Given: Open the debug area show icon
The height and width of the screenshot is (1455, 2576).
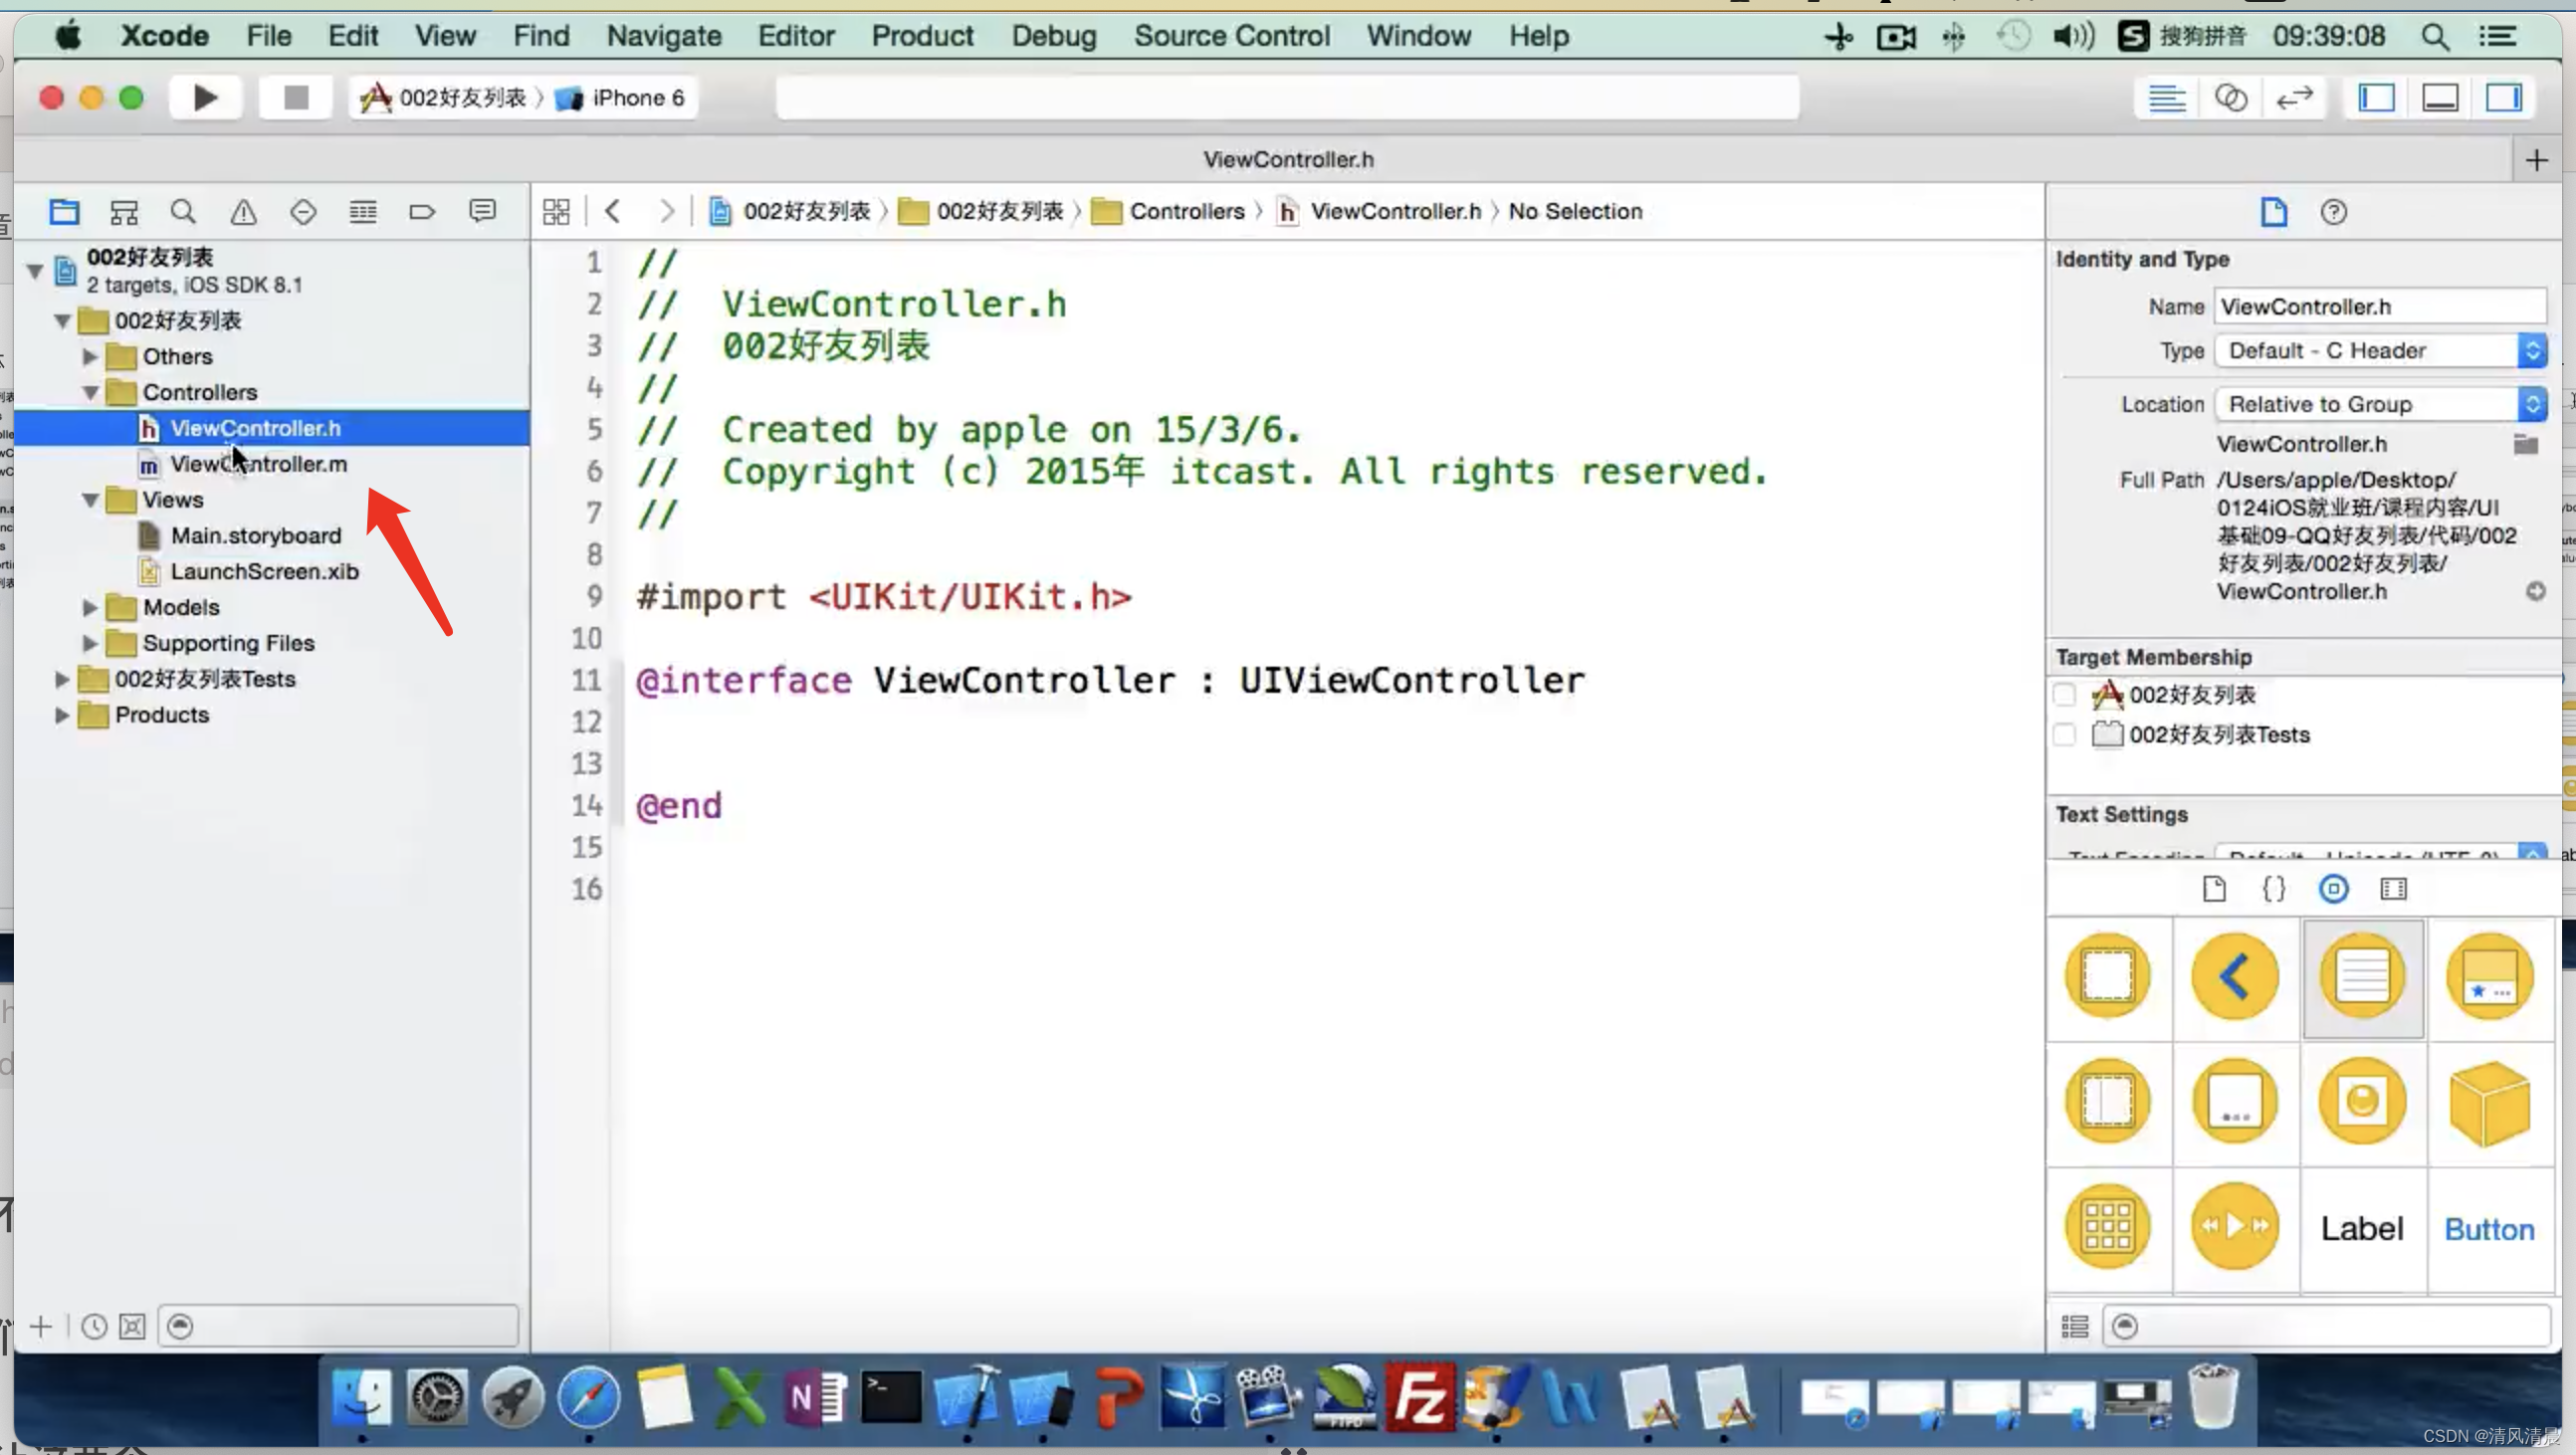Looking at the screenshot, I should pos(2442,98).
